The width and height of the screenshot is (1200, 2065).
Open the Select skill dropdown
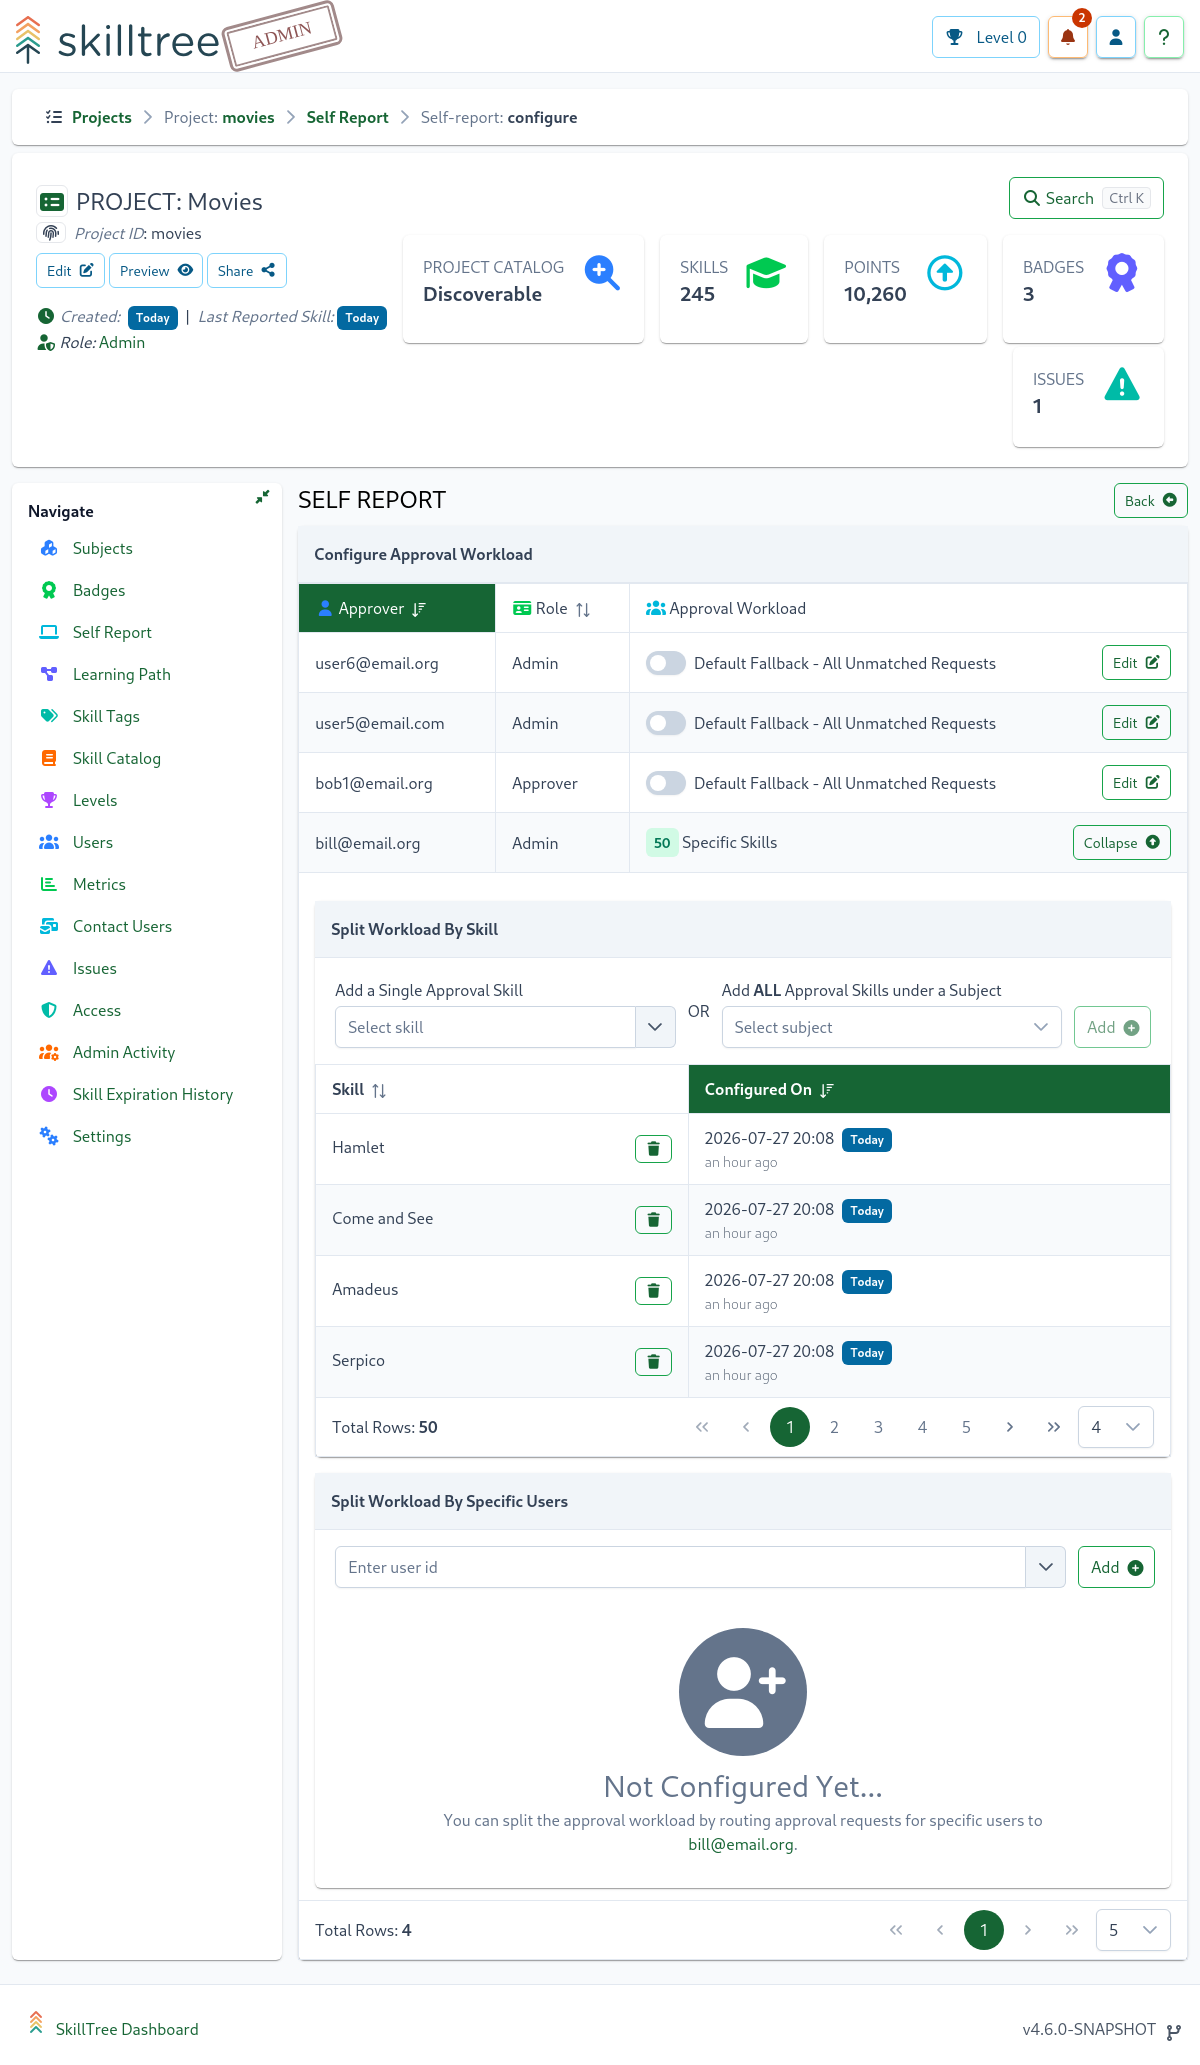click(x=655, y=1027)
